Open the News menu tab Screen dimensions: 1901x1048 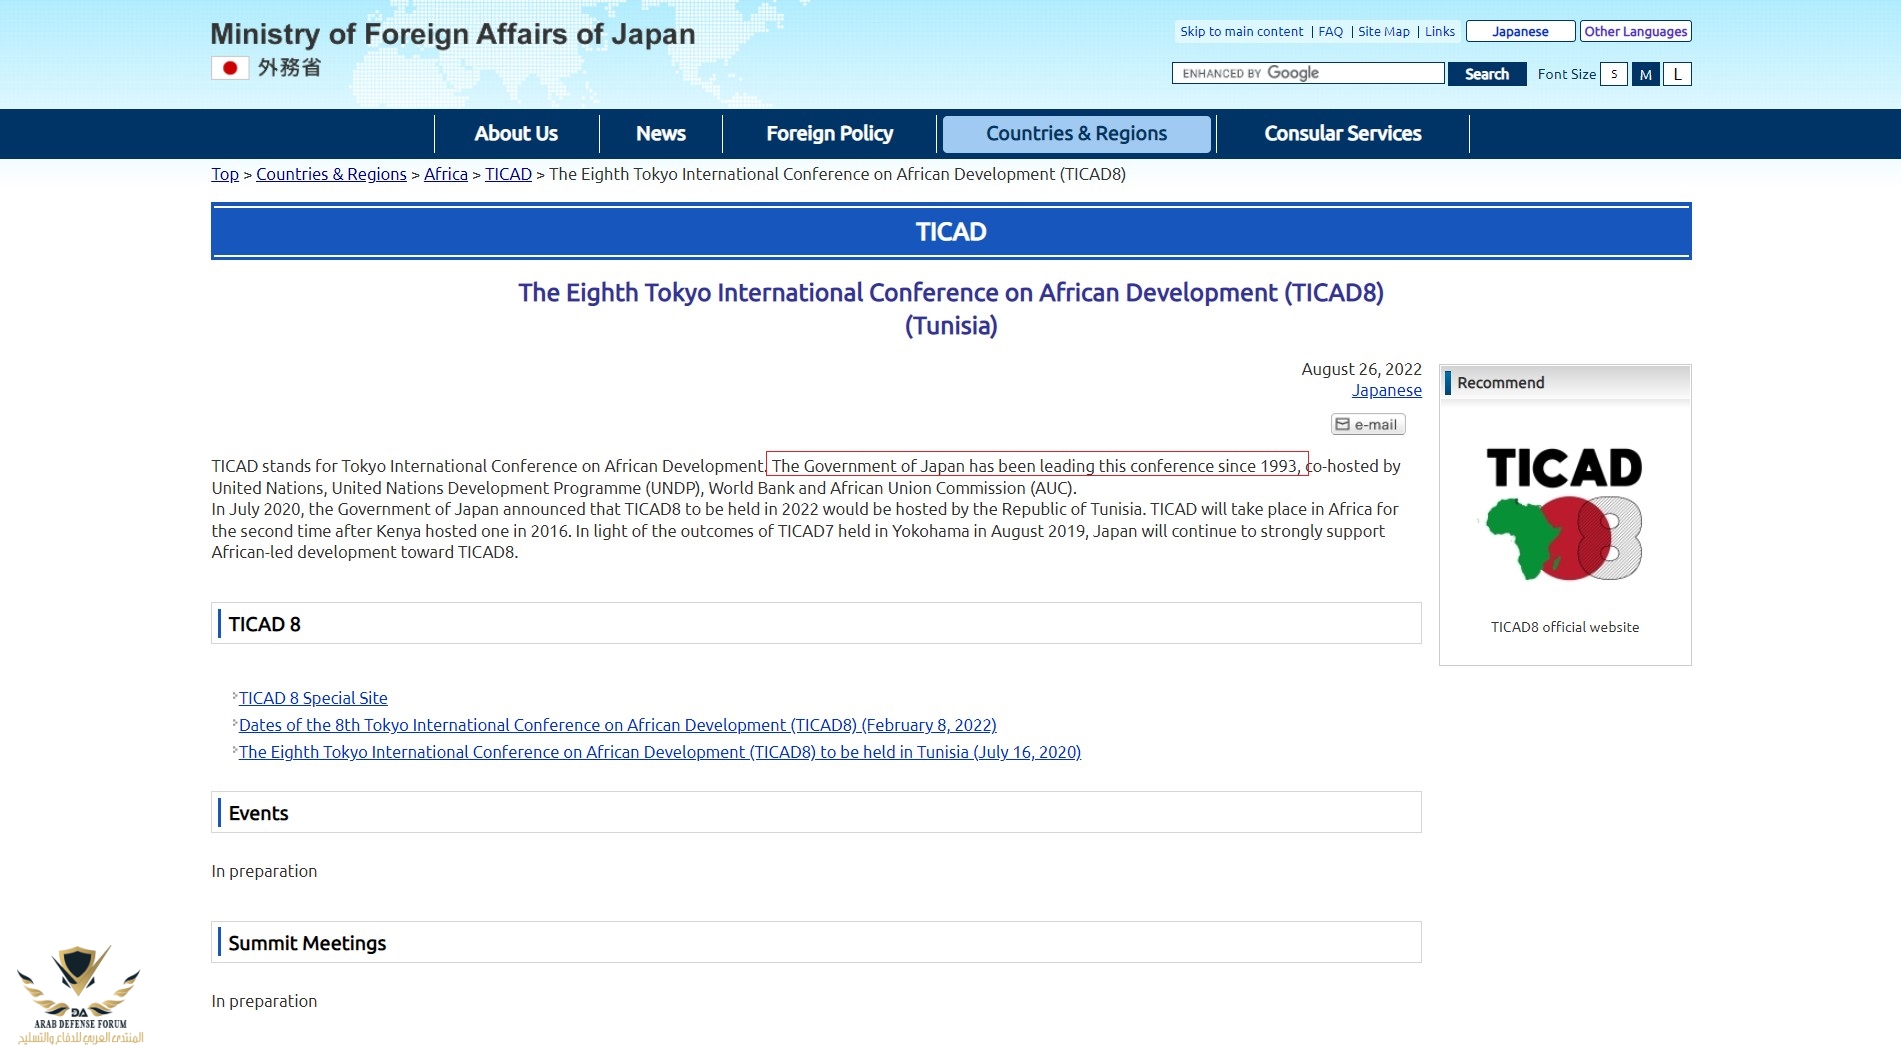click(660, 134)
